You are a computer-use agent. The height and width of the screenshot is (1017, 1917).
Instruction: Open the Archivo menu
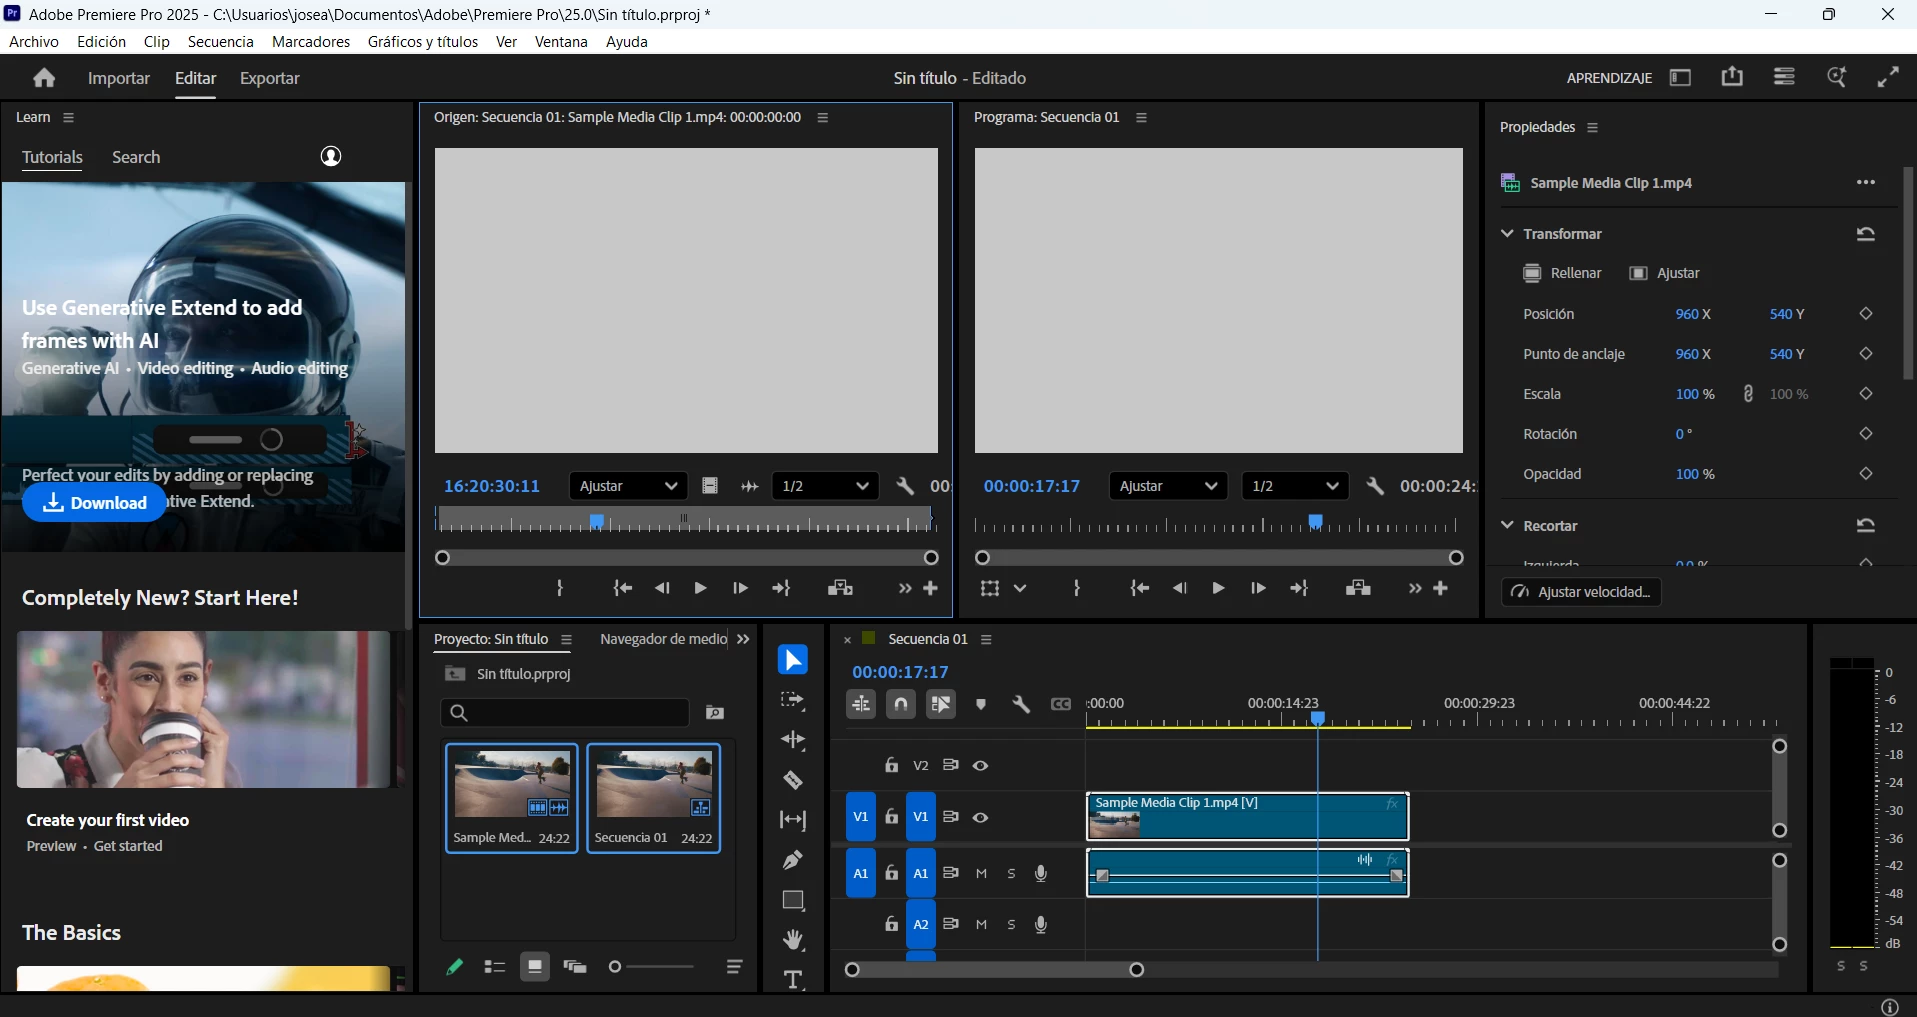point(34,41)
